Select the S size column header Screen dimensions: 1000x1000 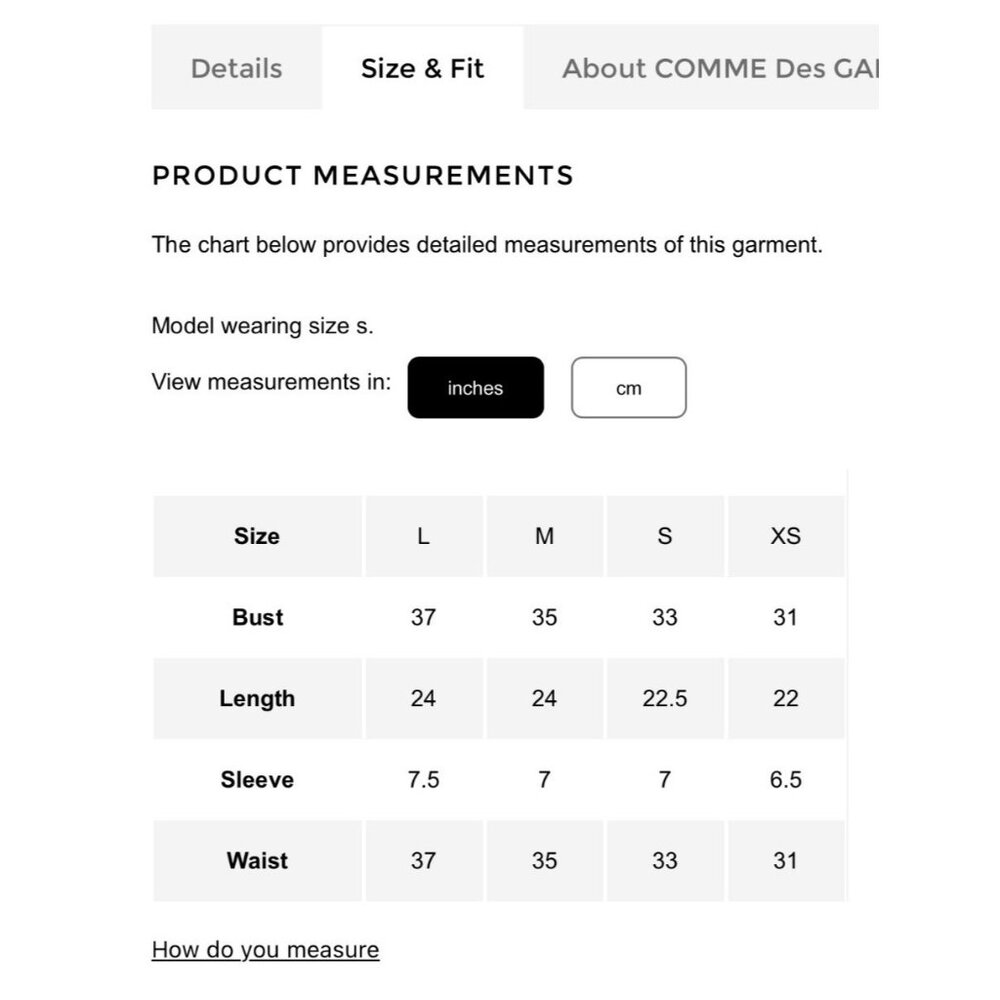tap(665, 536)
